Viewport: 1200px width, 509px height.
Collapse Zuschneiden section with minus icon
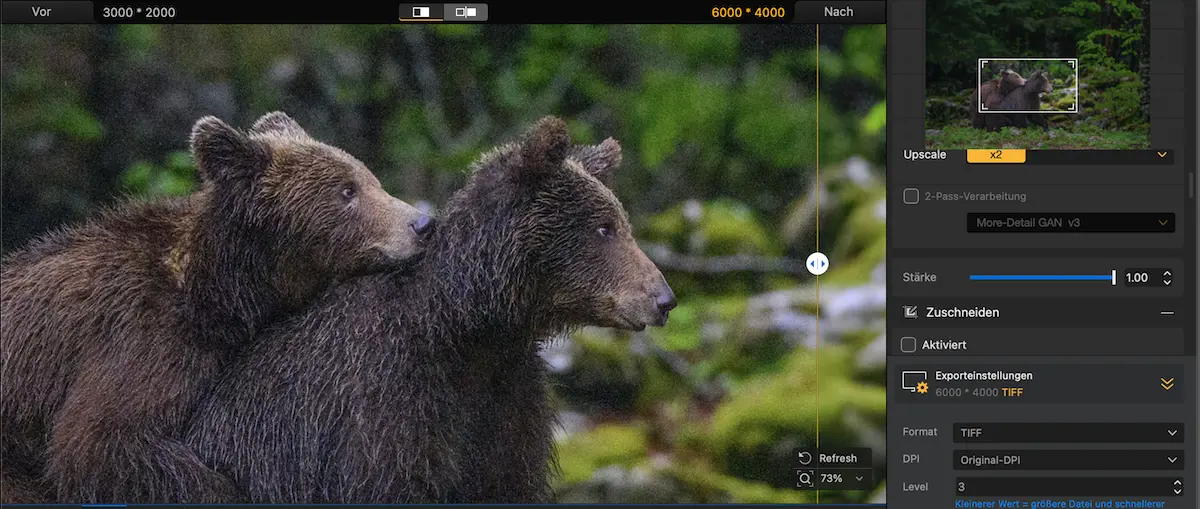(1166, 313)
